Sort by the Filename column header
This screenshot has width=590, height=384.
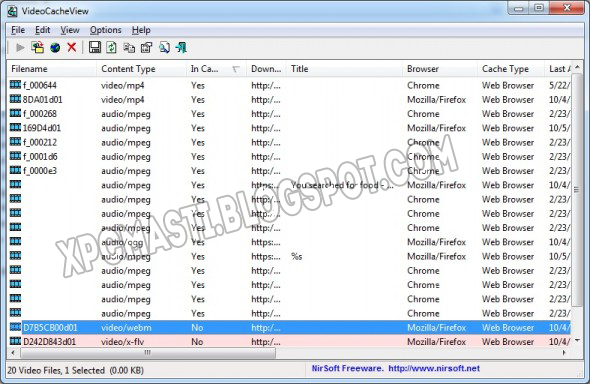click(52, 69)
